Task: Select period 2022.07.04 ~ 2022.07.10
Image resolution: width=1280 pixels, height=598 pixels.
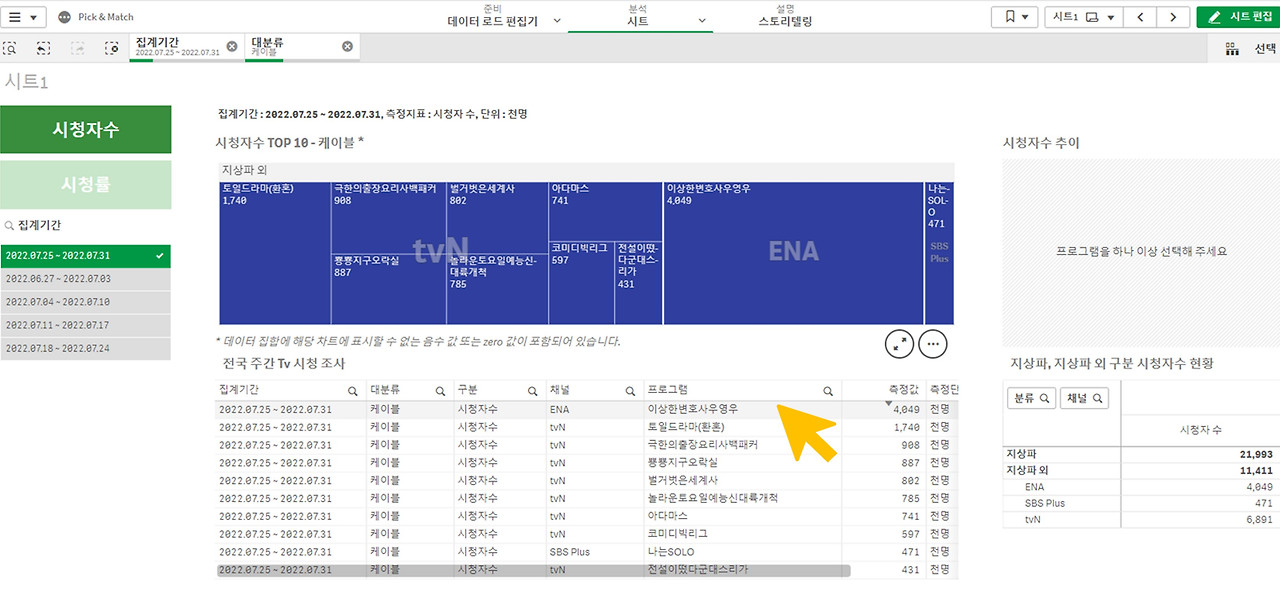Action: click(86, 302)
